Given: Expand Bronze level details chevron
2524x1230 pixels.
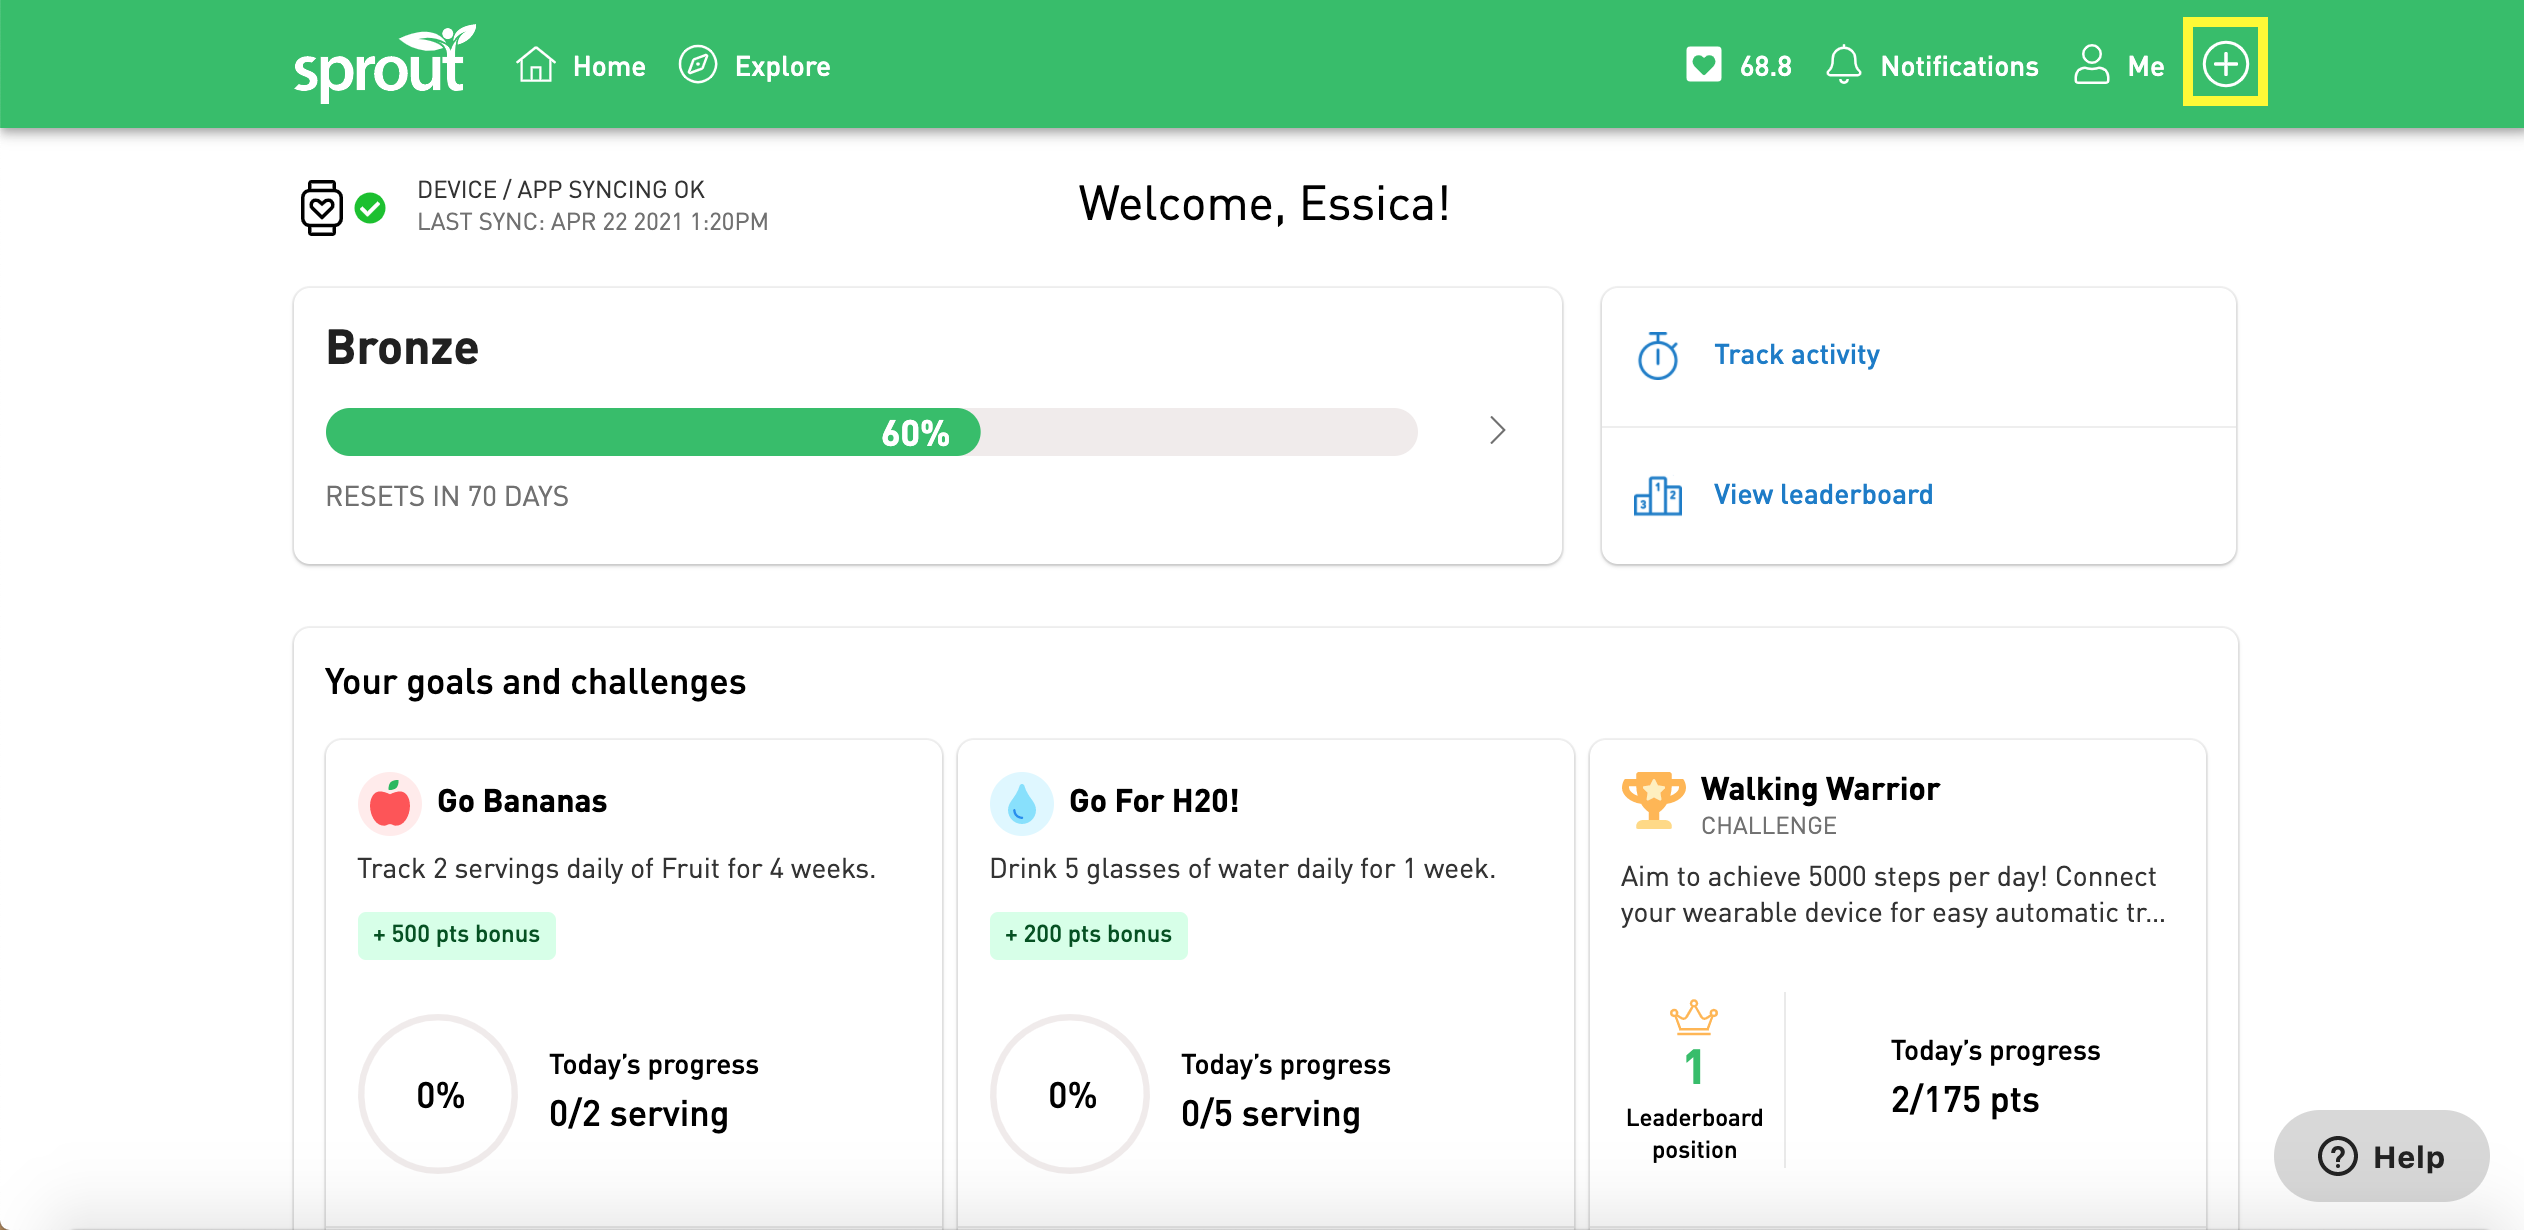Looking at the screenshot, I should click(1497, 431).
